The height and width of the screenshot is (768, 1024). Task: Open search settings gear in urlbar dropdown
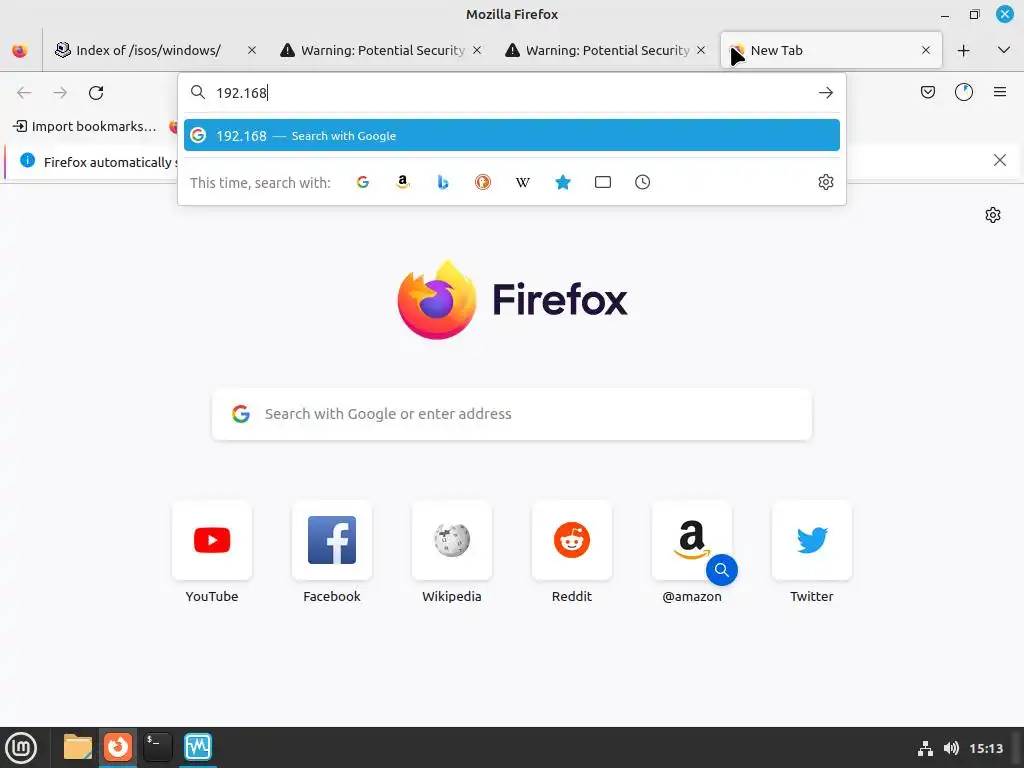825,182
